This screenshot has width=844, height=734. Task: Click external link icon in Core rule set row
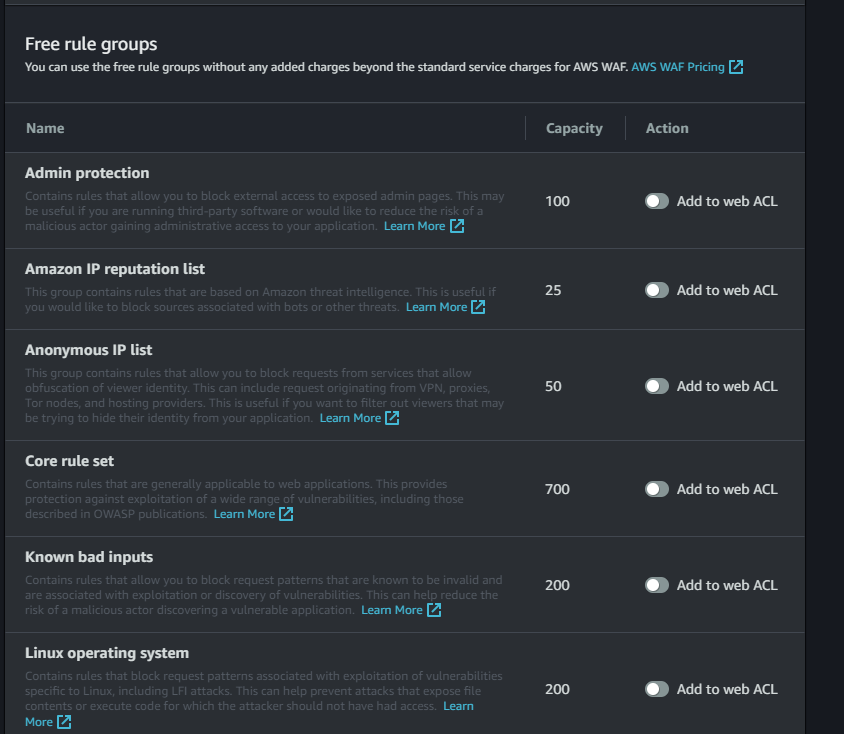tap(286, 514)
